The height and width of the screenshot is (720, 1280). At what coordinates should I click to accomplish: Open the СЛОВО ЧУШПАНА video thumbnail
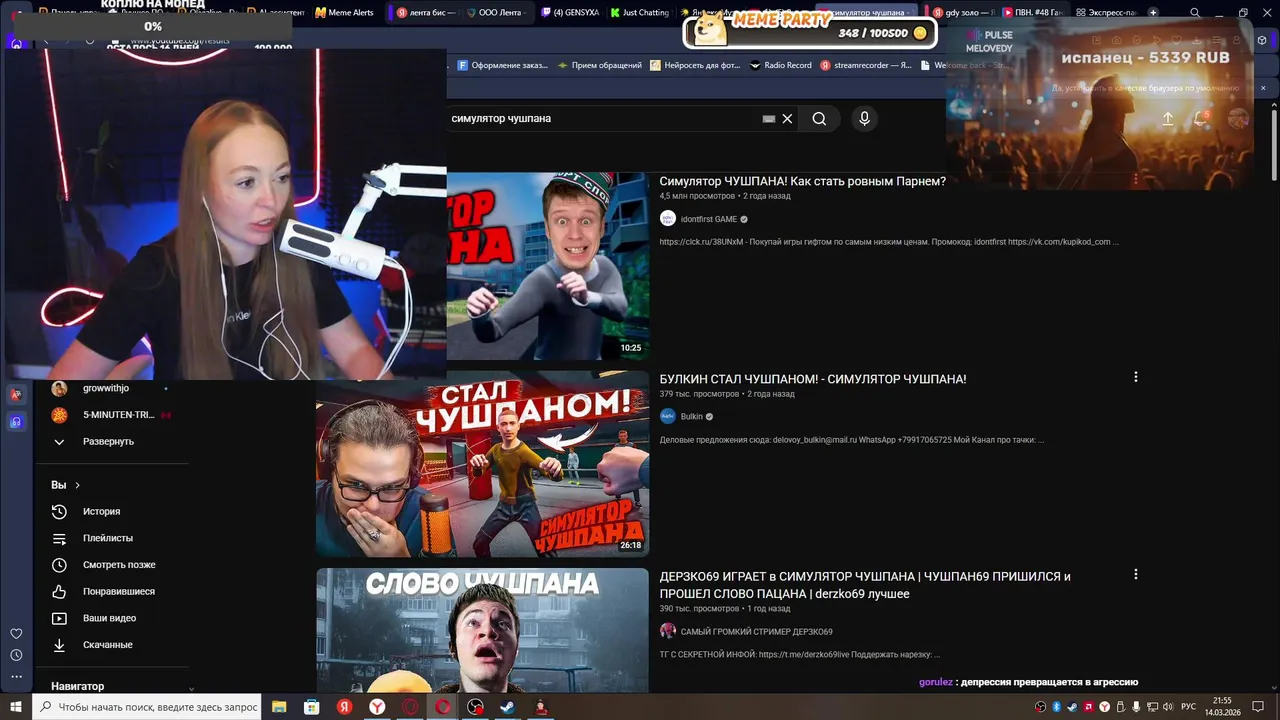482,630
